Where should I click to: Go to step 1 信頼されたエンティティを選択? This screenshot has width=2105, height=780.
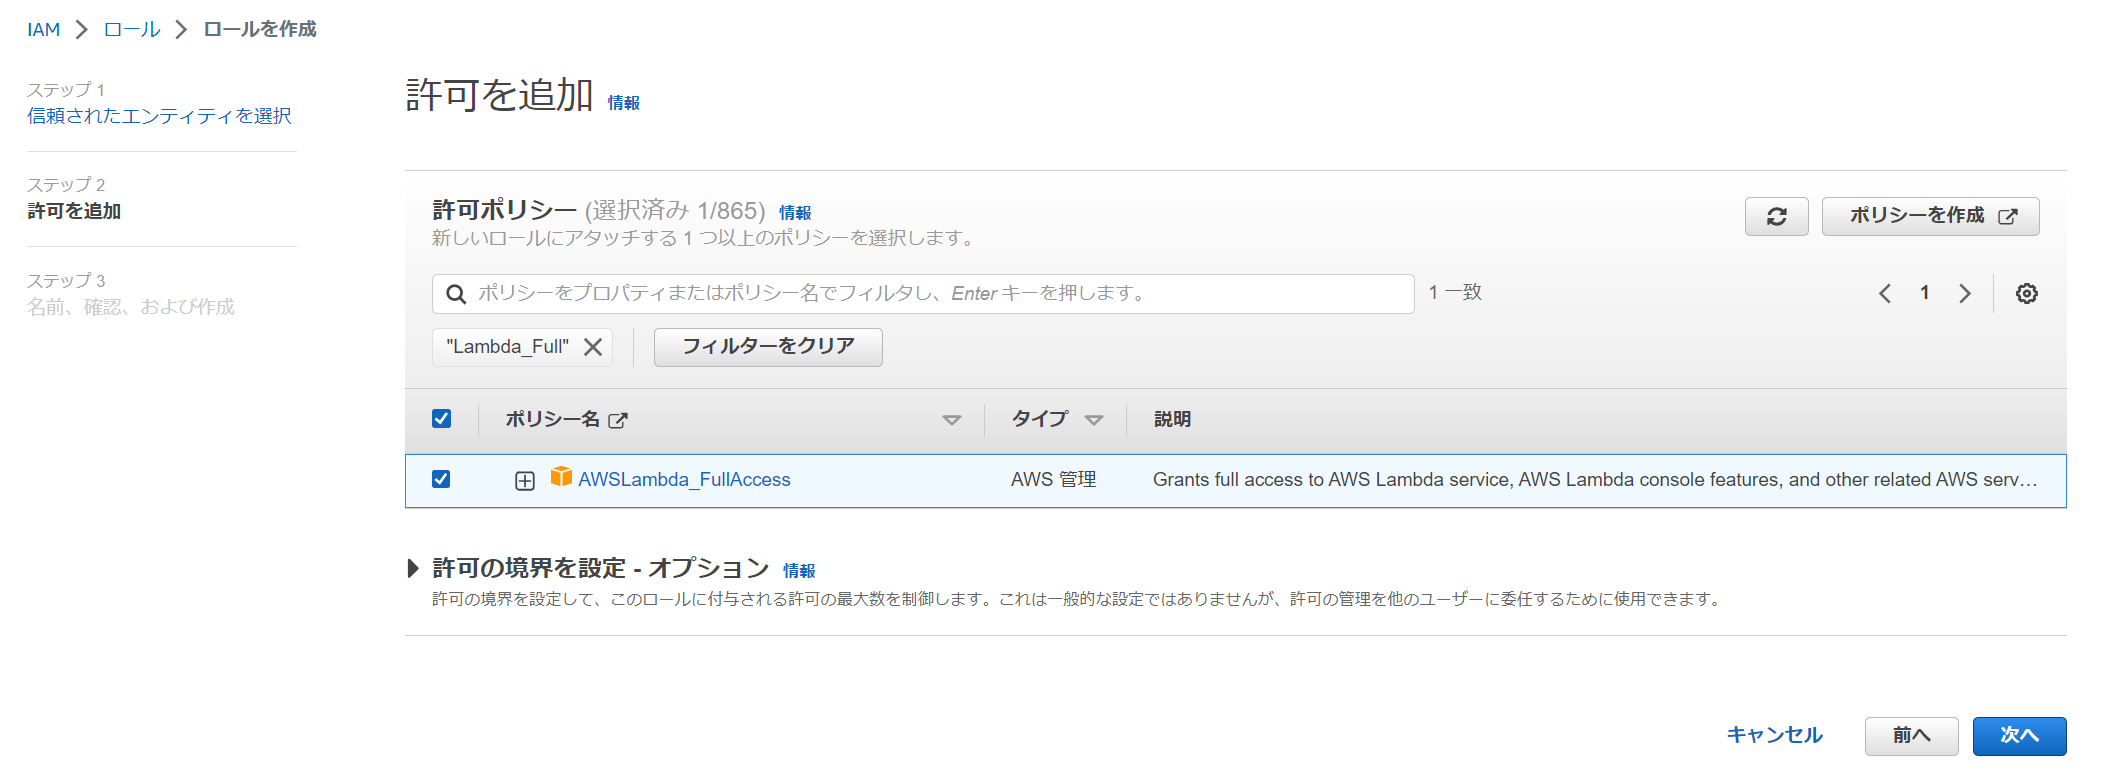159,116
